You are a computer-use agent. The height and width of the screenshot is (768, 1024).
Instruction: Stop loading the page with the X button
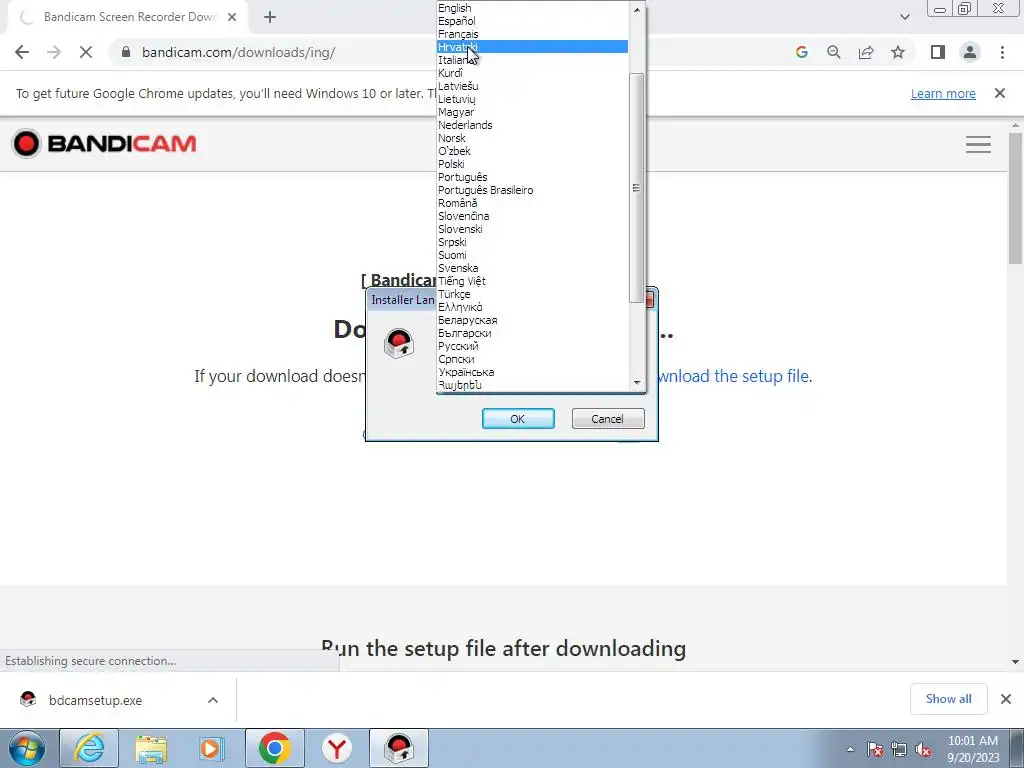tap(86, 52)
